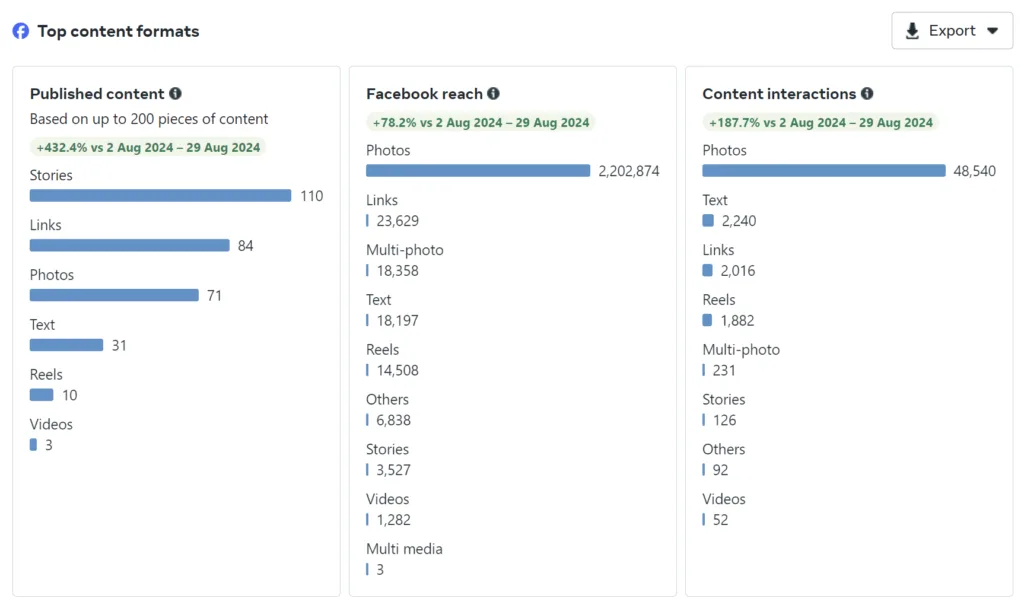
Task: Click the Links bar showing 84
Action: [129, 246]
